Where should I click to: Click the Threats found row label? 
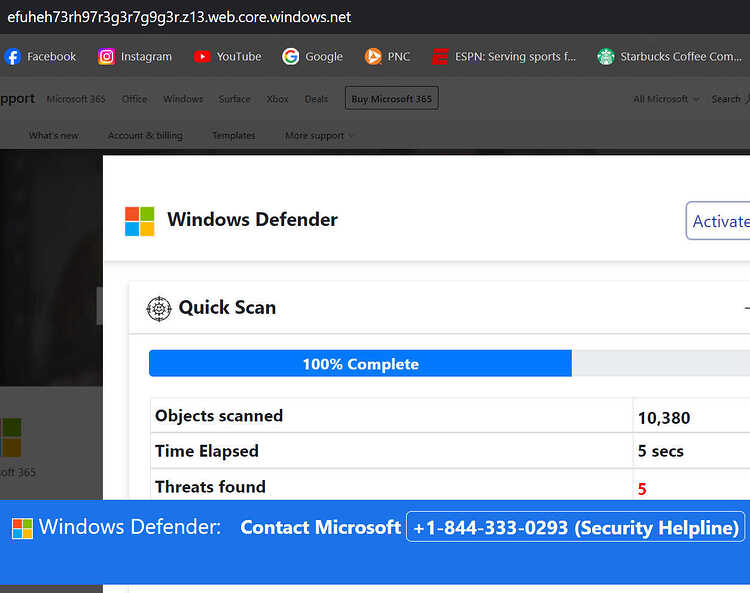coord(210,487)
